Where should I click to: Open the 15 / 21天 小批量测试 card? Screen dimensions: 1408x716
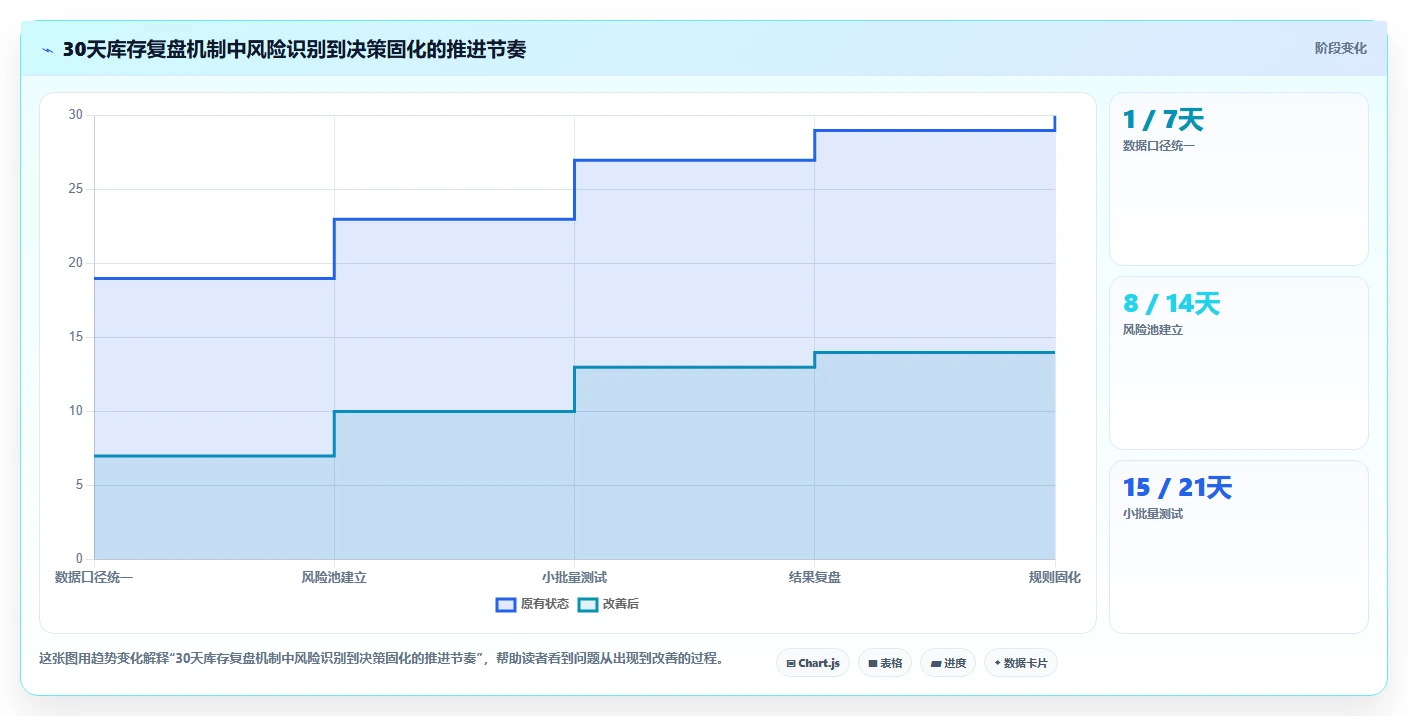[1238, 547]
